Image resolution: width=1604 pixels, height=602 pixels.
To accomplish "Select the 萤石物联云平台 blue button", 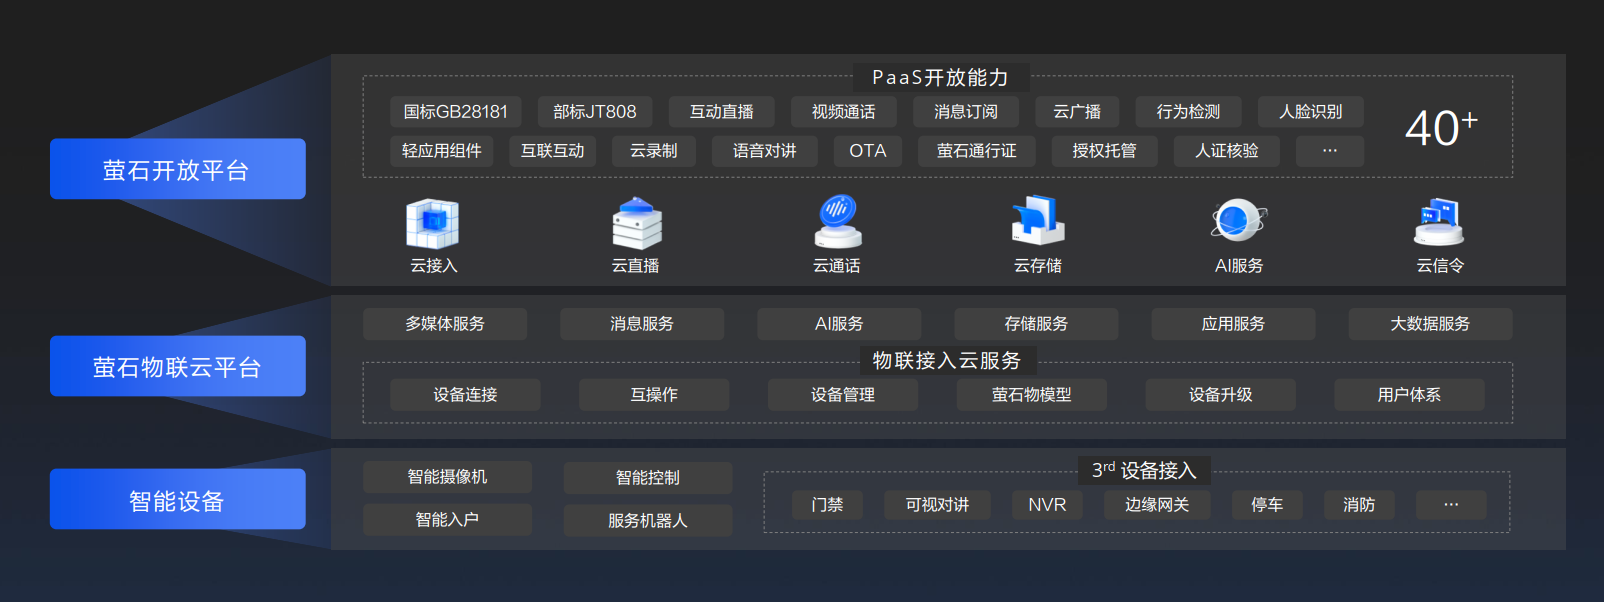I will pyautogui.click(x=178, y=366).
